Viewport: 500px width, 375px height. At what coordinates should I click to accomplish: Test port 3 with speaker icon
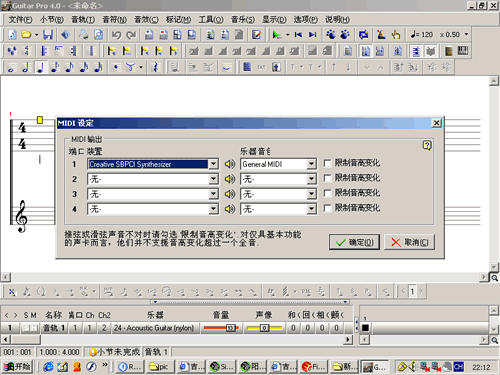(x=230, y=194)
